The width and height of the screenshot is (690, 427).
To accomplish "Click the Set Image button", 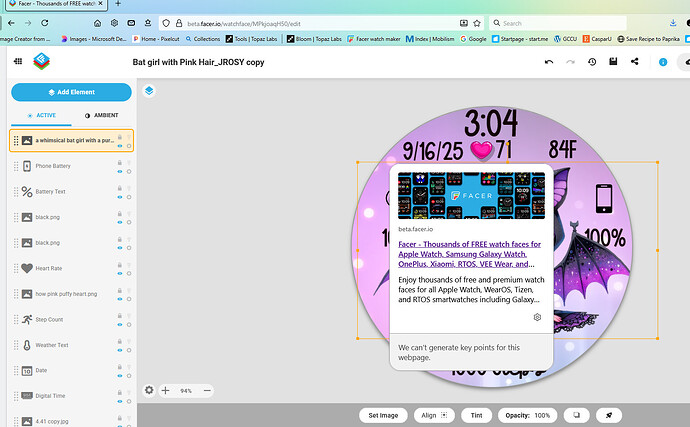I will [x=384, y=414].
